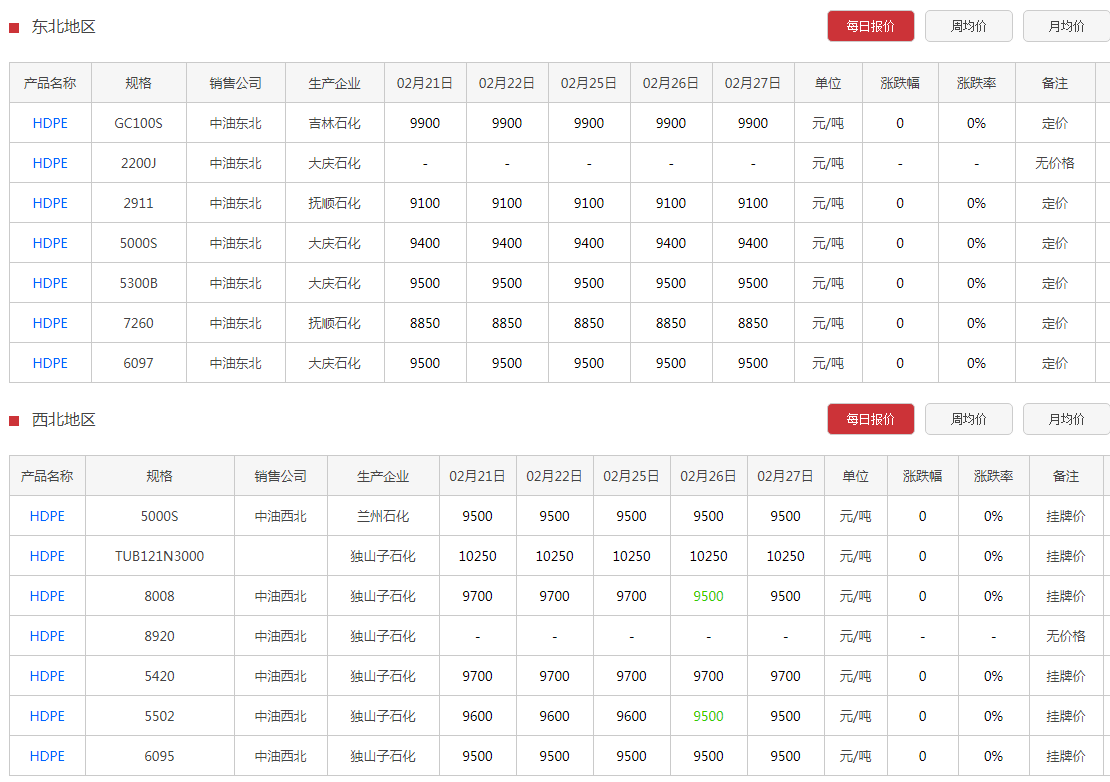Open HDPE link for 7260 row

(50, 323)
